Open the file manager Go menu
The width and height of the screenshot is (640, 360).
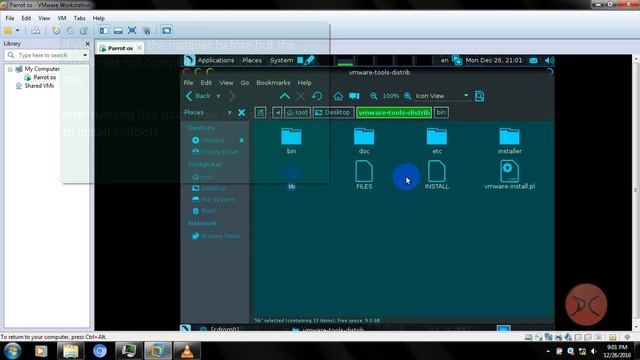click(x=244, y=82)
